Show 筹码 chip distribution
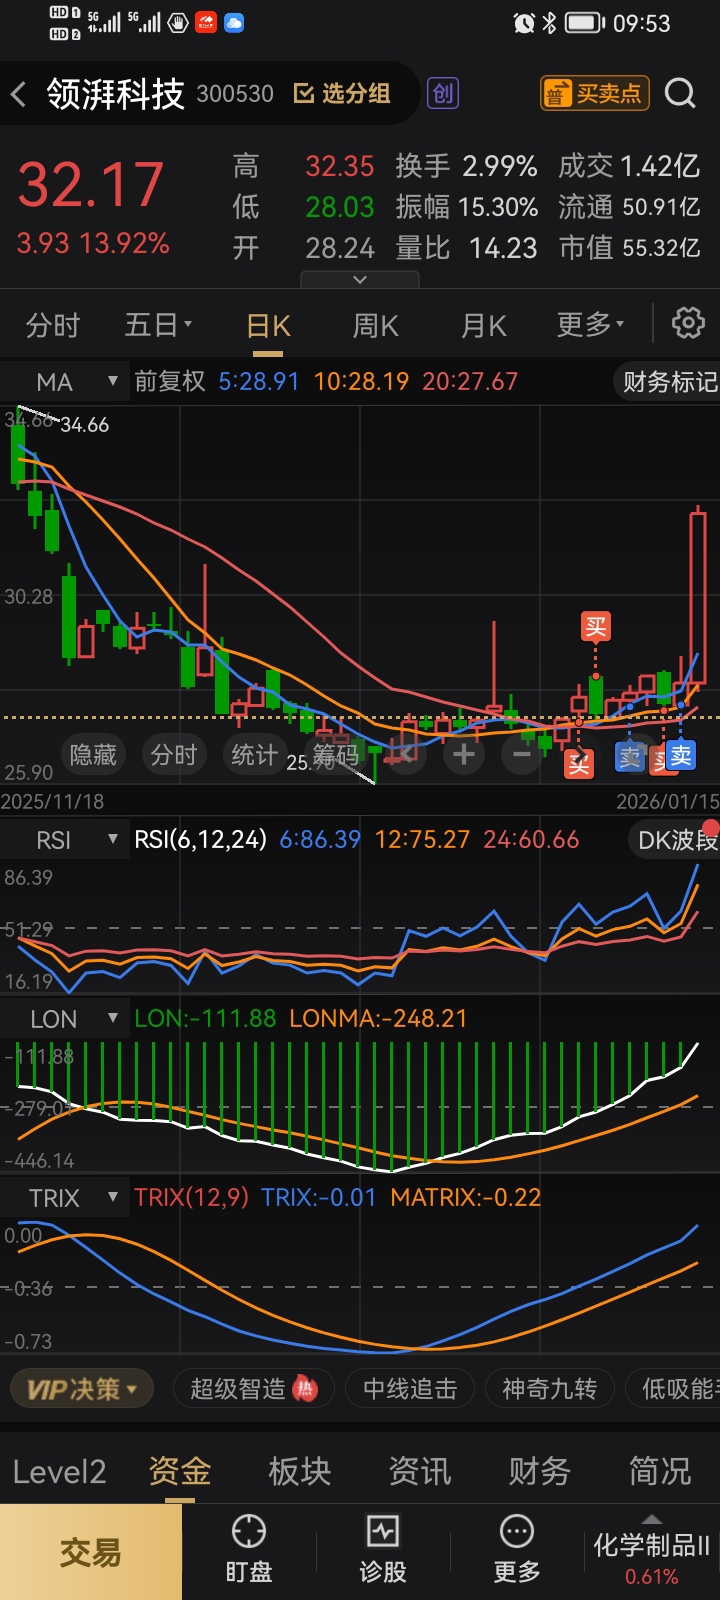 (x=335, y=755)
